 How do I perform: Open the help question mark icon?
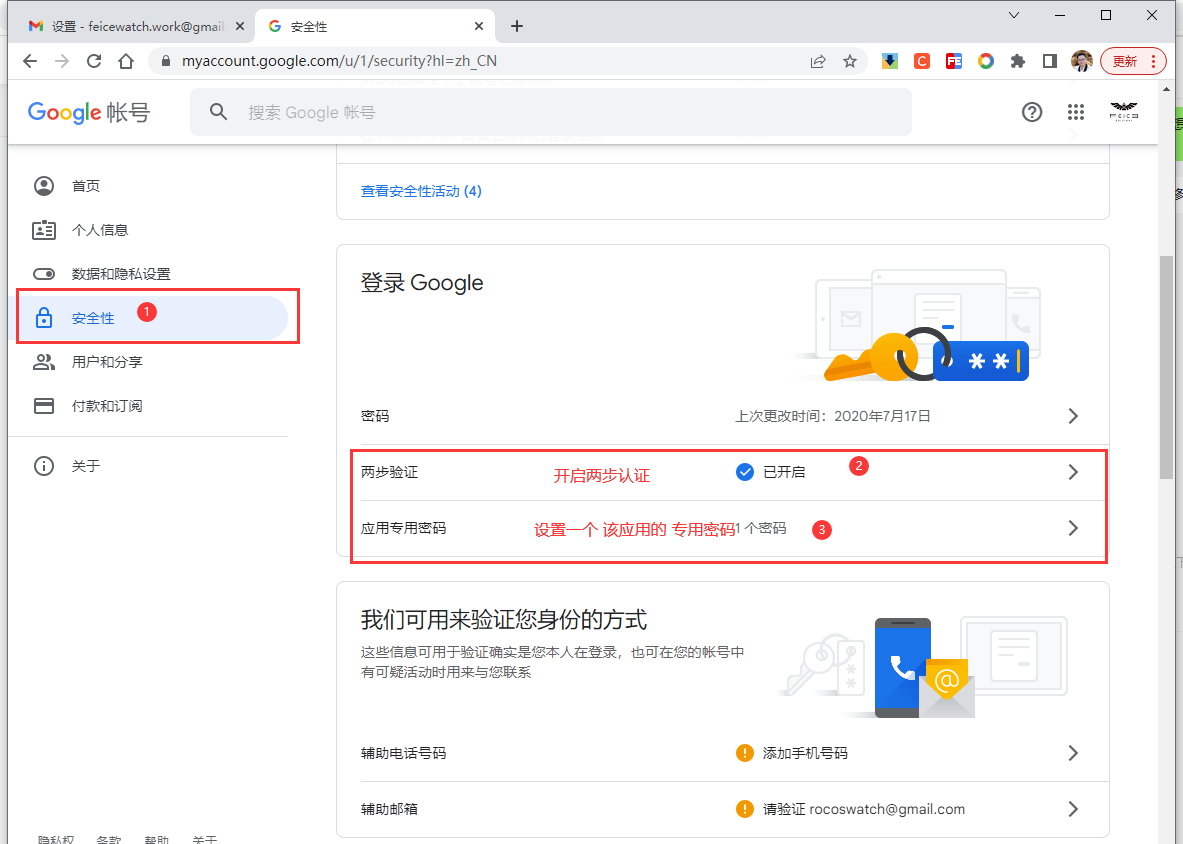(x=1032, y=112)
